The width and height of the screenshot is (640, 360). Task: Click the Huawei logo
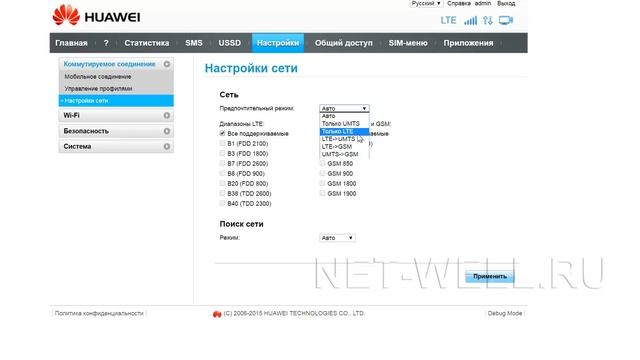(x=96, y=16)
